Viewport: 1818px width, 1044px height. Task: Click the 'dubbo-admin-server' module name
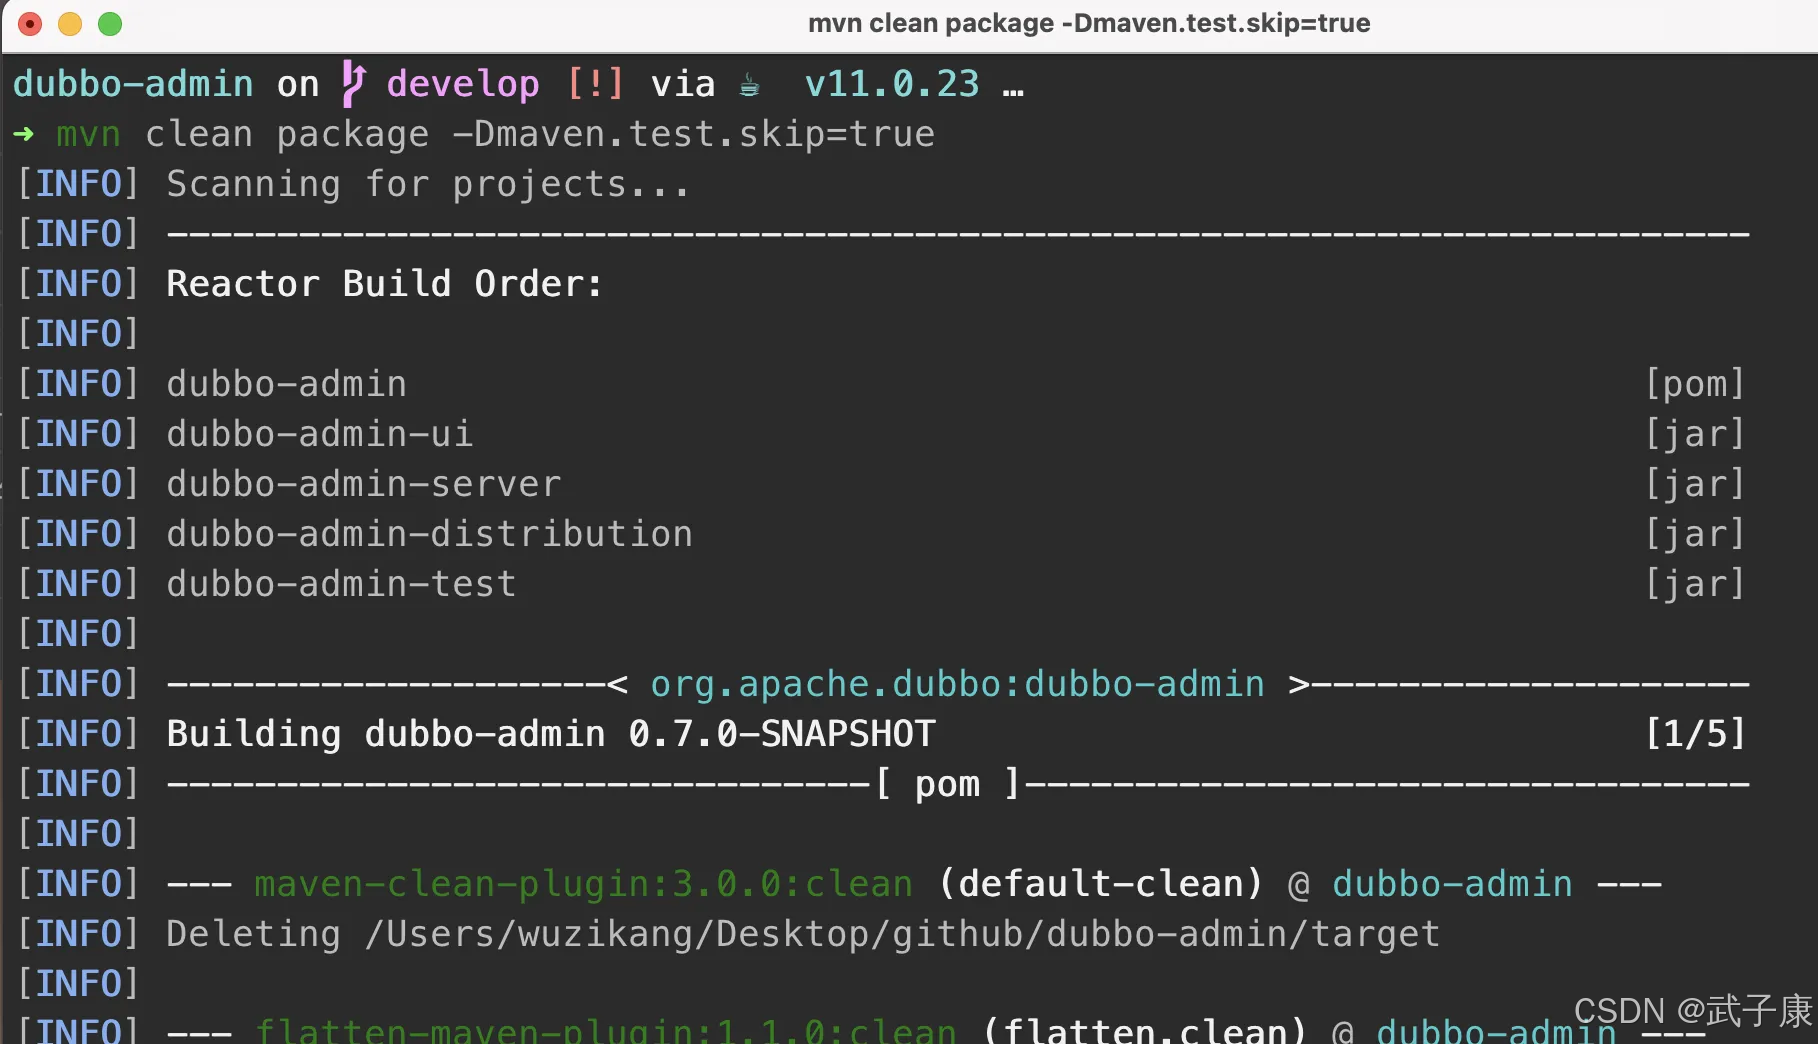point(364,484)
